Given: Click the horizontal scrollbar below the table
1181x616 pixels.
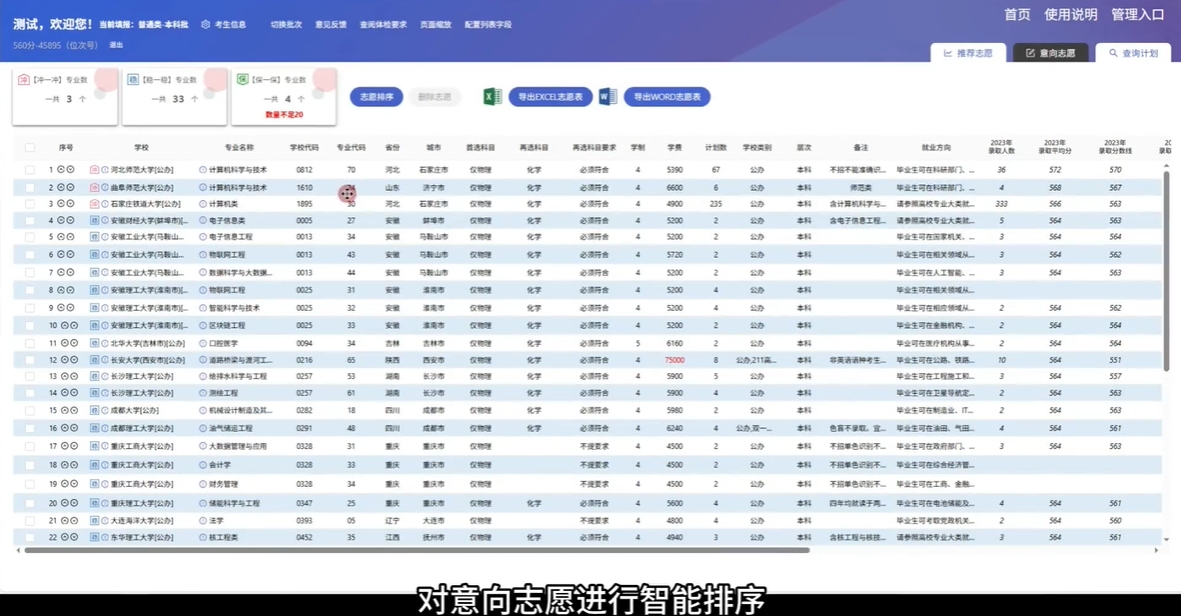Looking at the screenshot, I should pos(416,550).
